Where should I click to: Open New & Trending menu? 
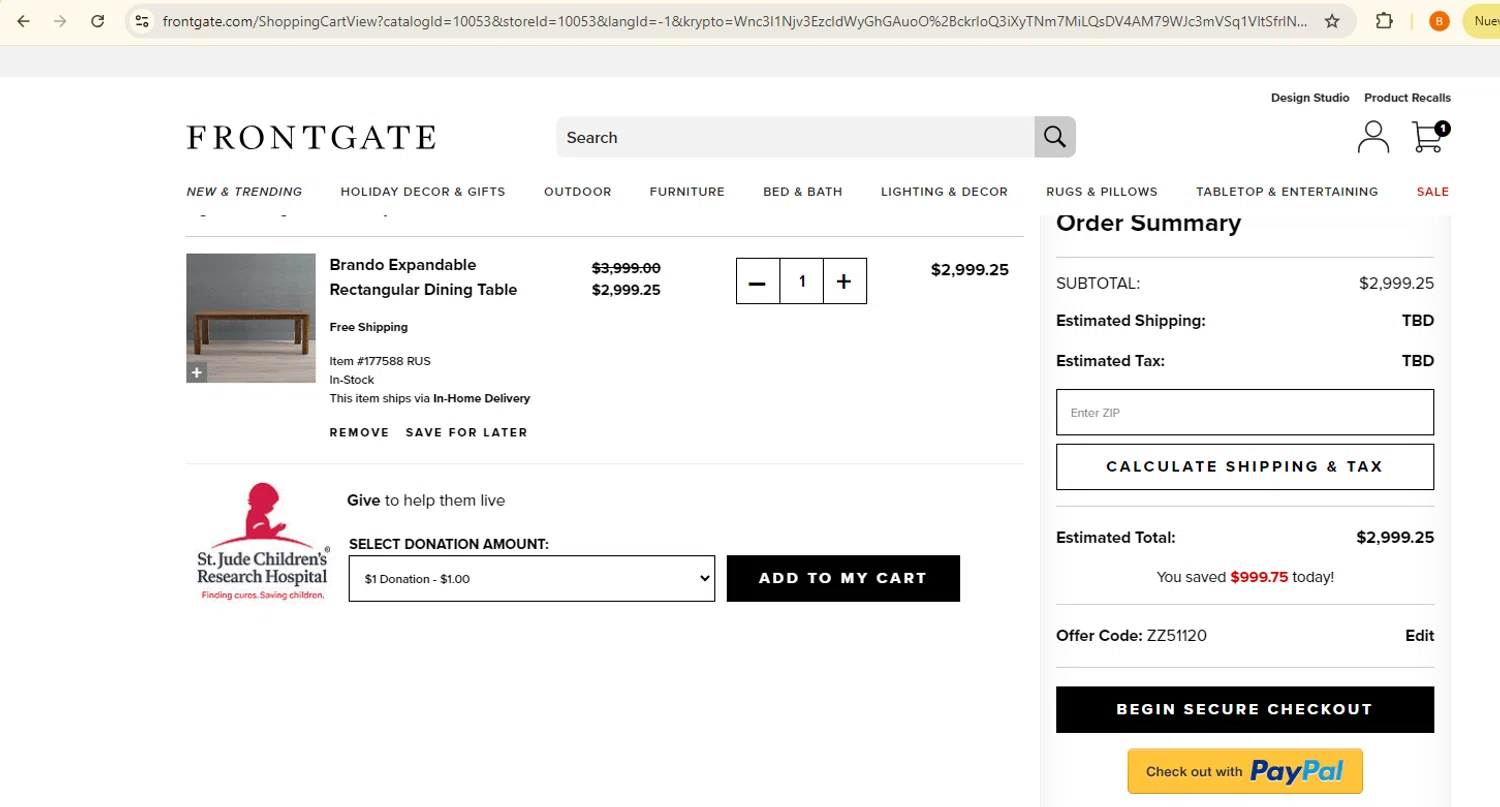[x=244, y=192]
